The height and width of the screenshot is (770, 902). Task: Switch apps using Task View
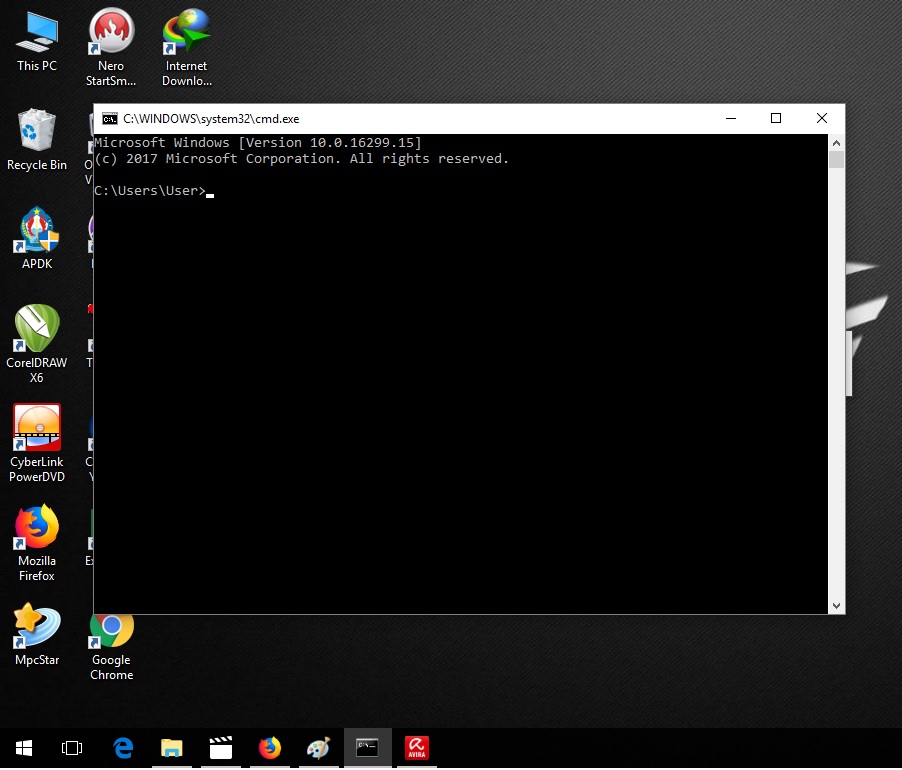[x=71, y=747]
